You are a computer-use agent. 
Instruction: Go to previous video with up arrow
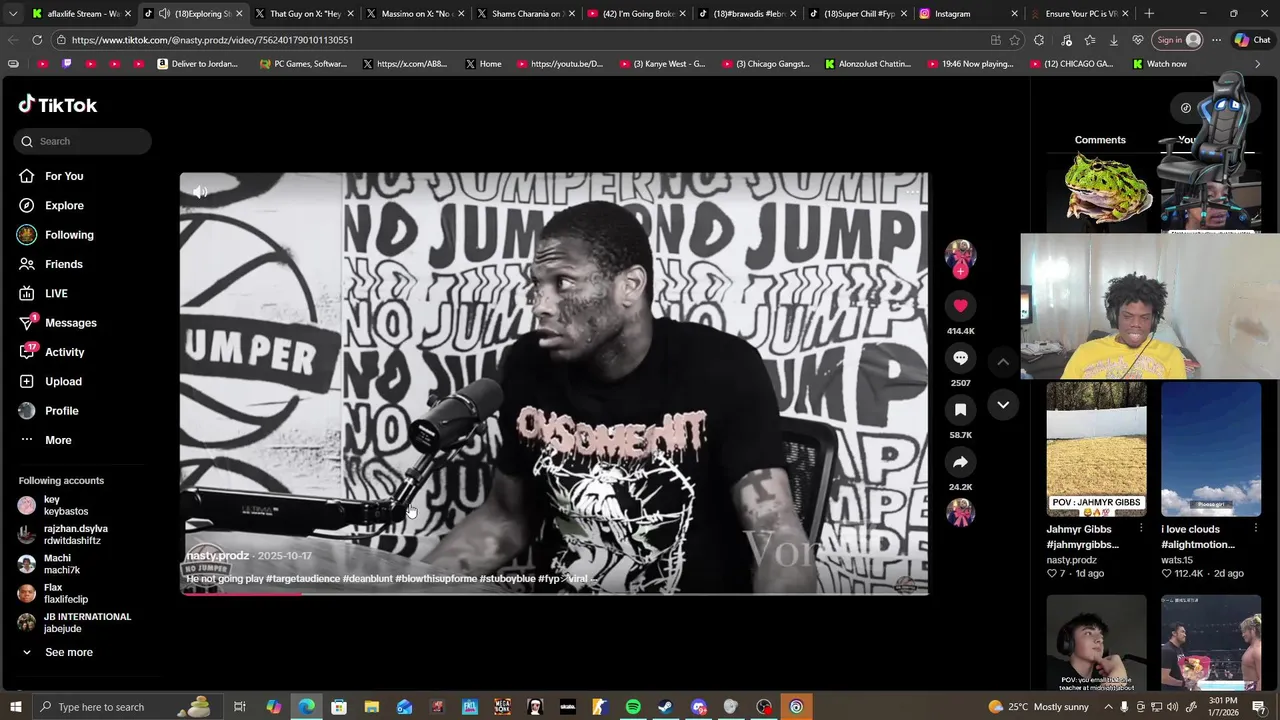(x=1003, y=362)
